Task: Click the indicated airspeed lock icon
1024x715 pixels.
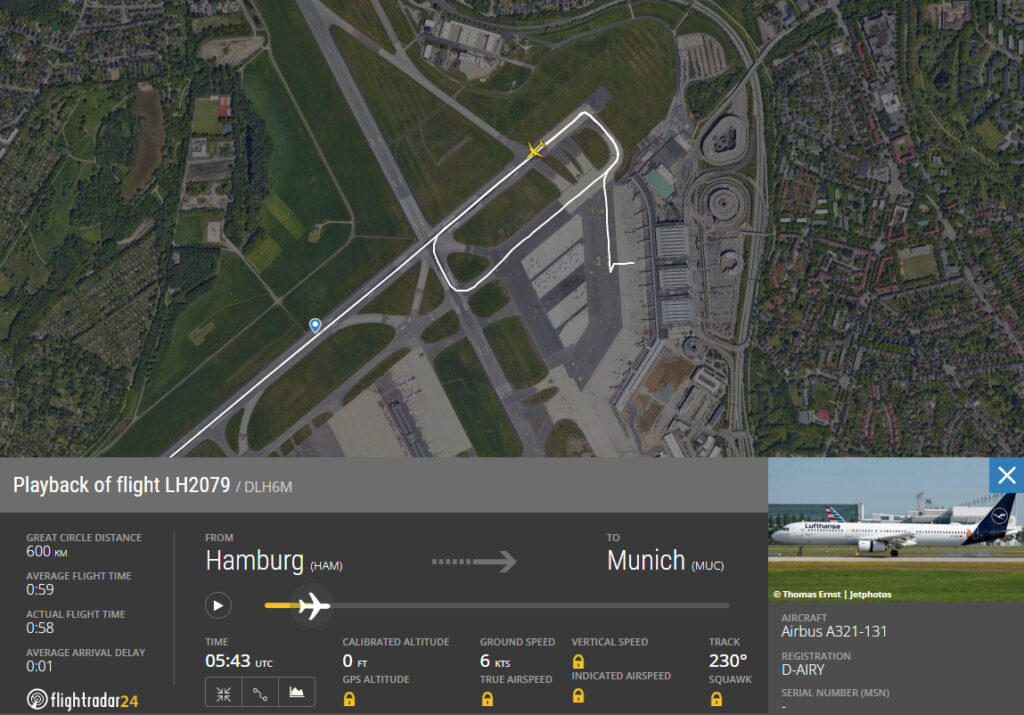Action: (x=578, y=696)
